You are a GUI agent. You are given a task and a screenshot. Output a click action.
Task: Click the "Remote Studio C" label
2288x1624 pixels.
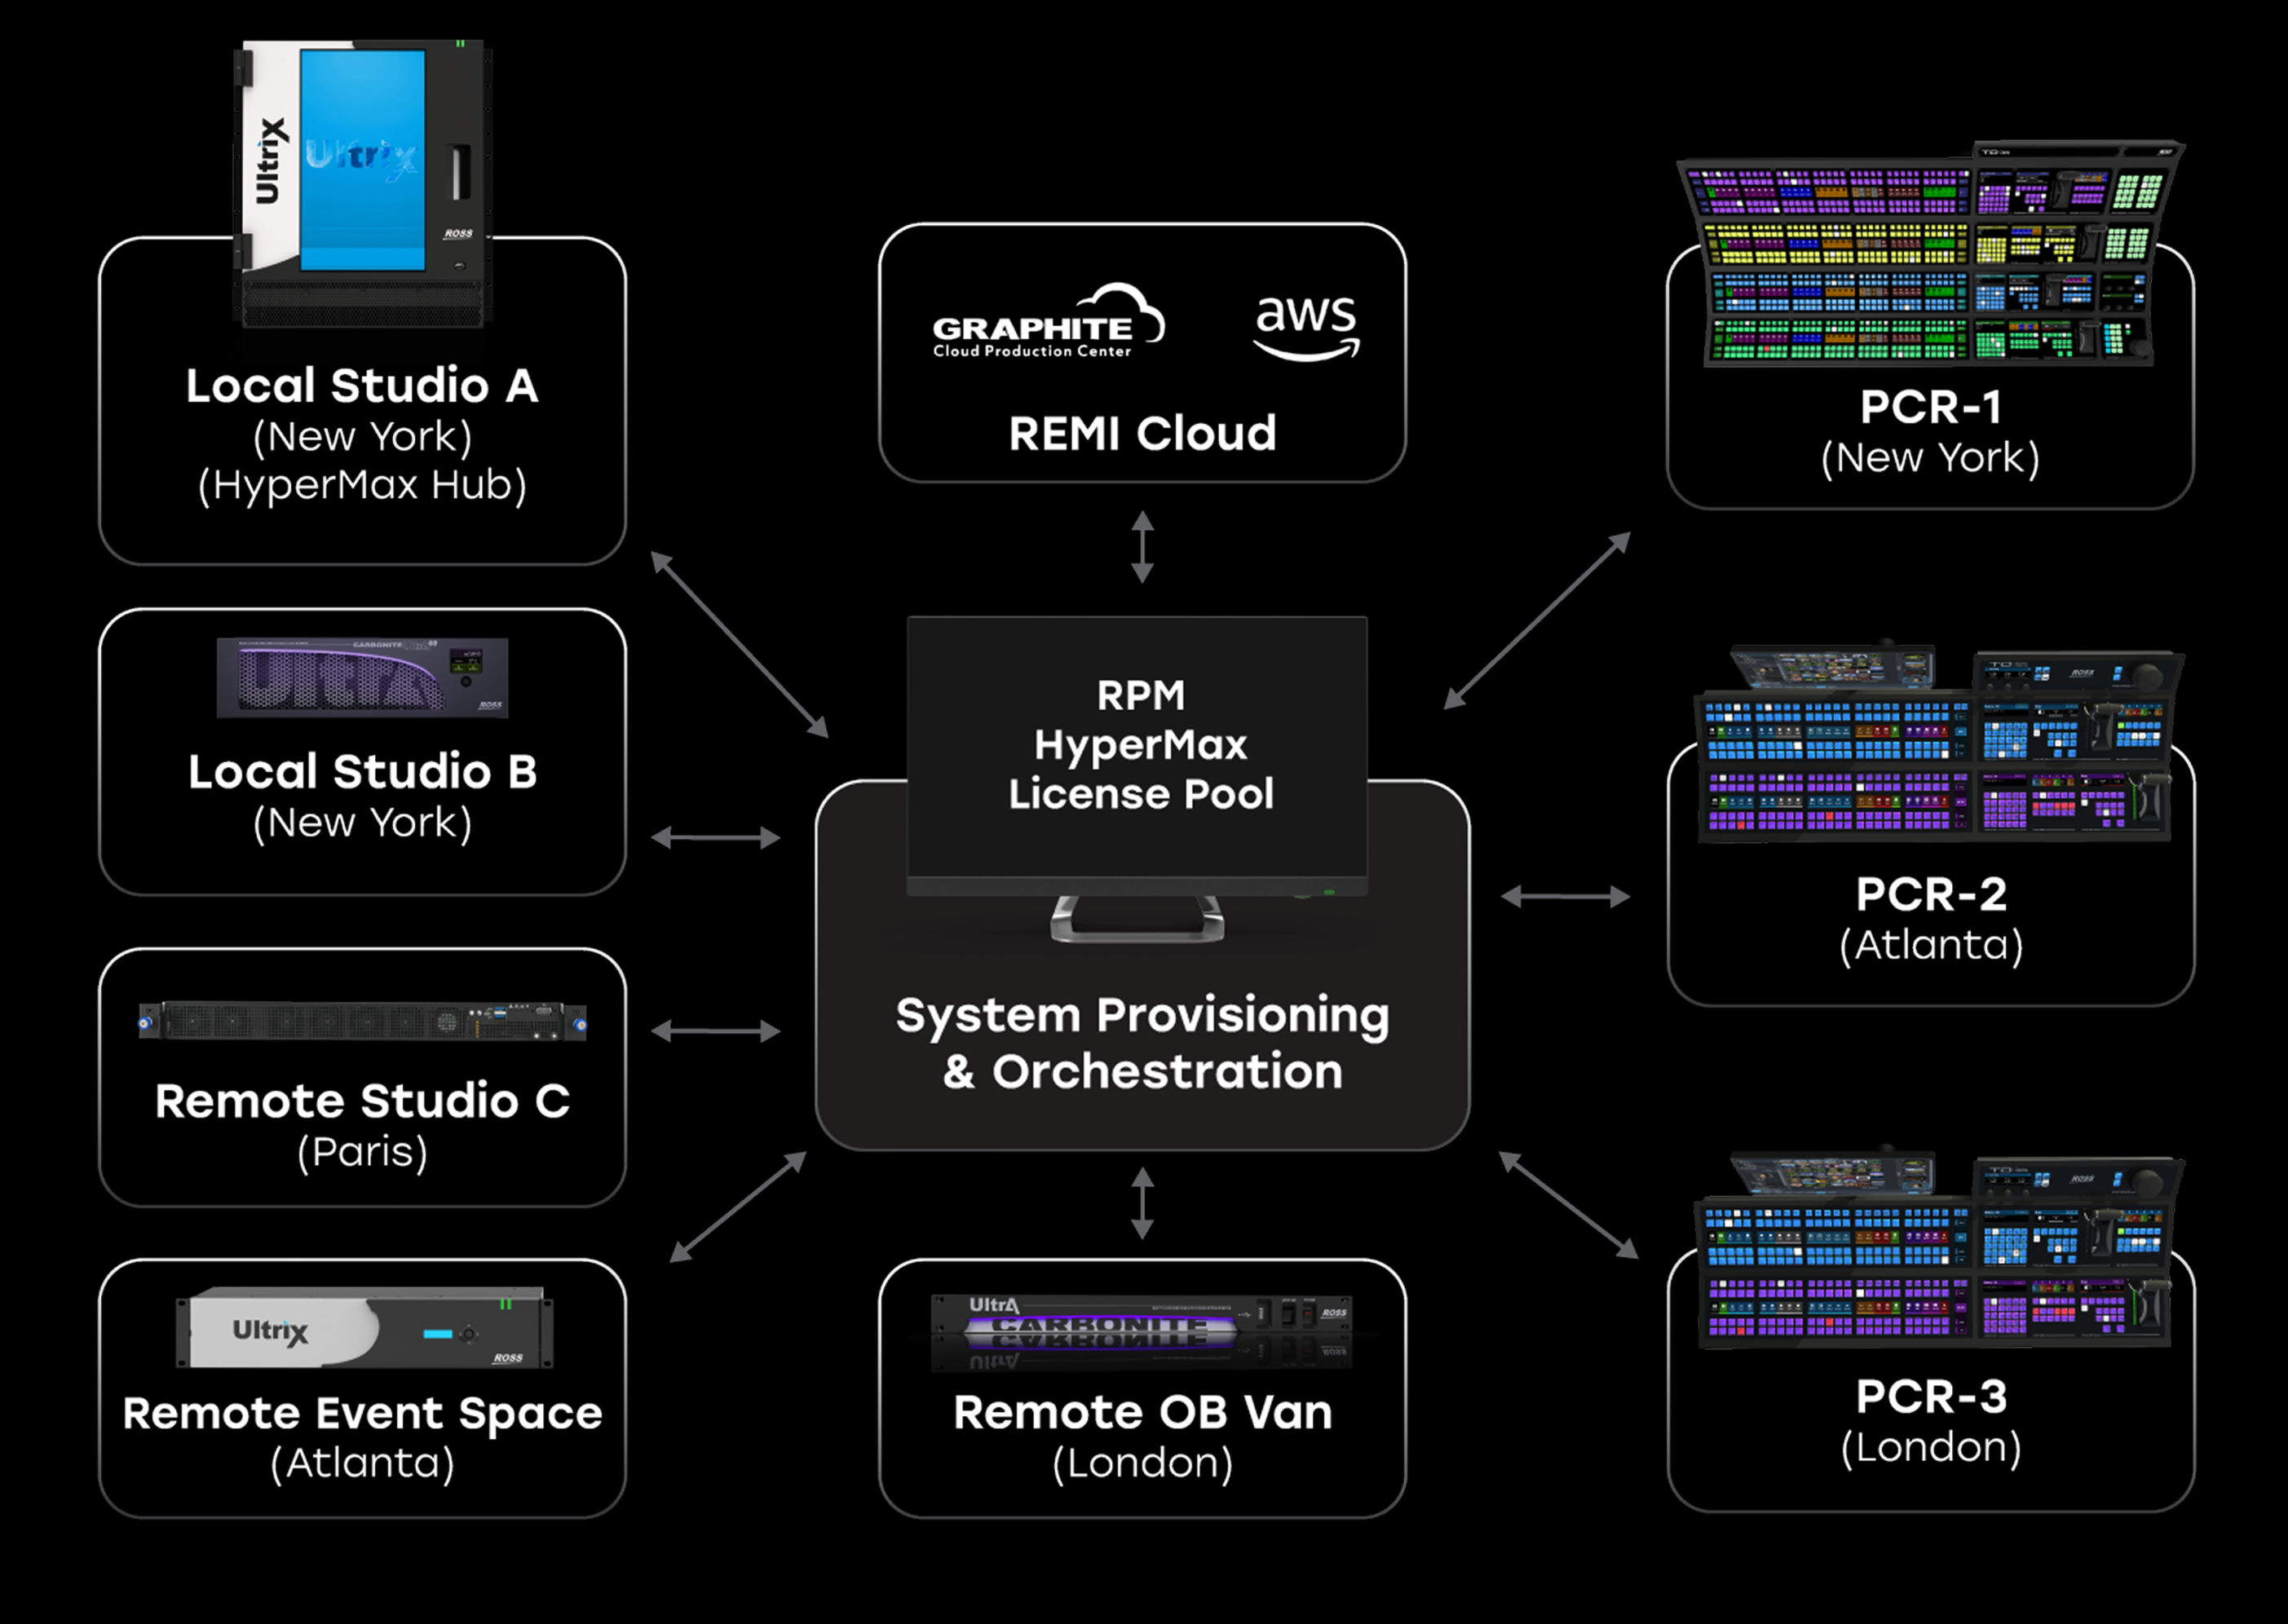(362, 1101)
